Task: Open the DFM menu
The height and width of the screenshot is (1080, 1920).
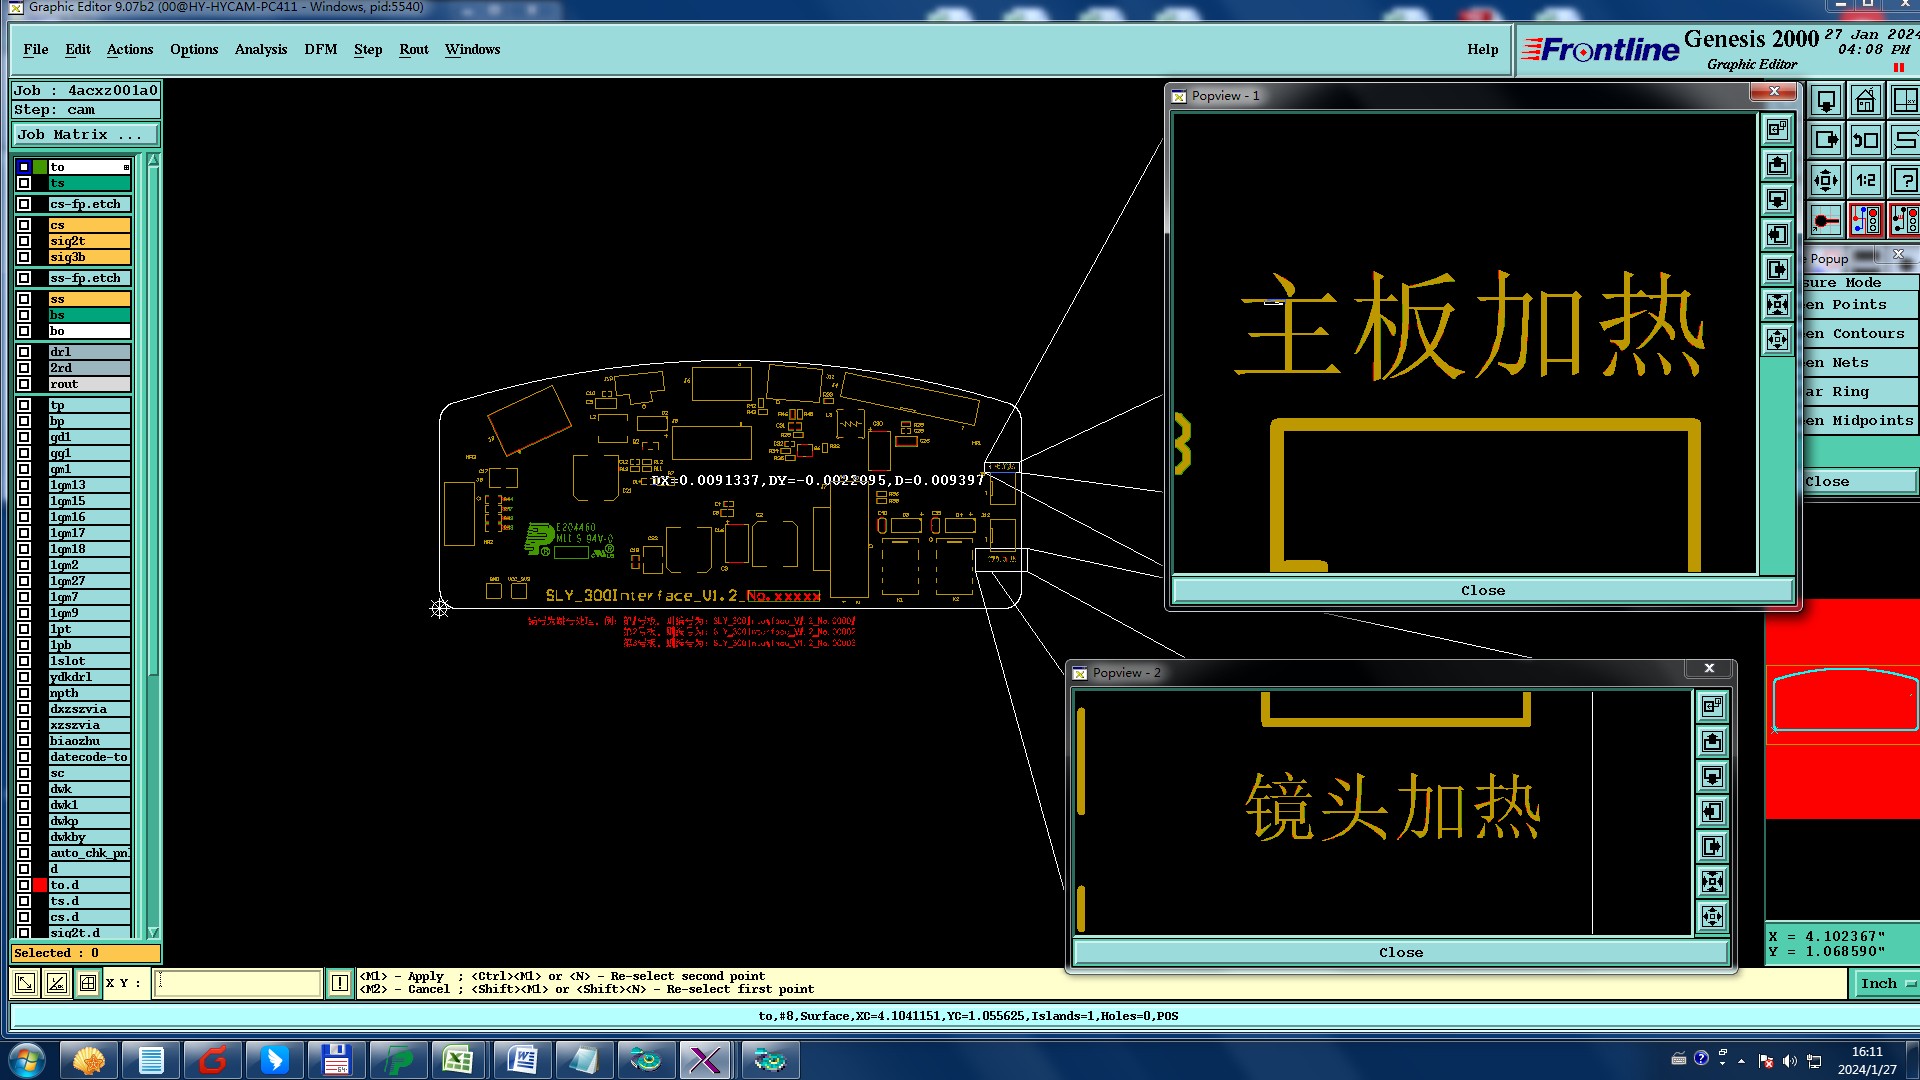Action: 321,49
